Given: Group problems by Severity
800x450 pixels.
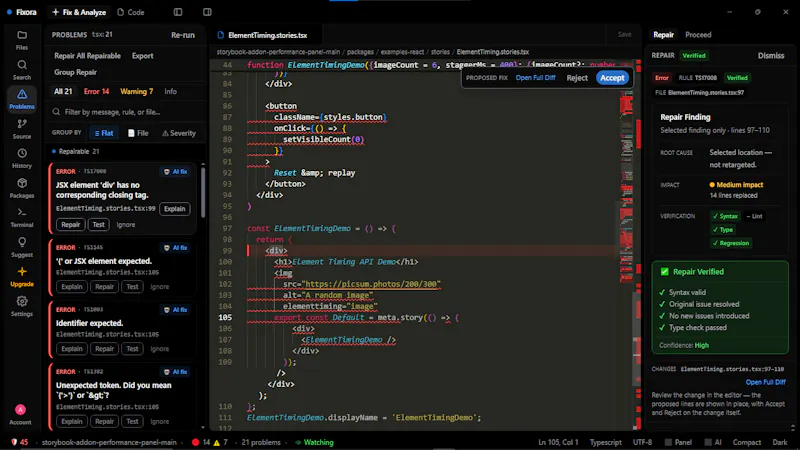Looking at the screenshot, I should pyautogui.click(x=179, y=133).
